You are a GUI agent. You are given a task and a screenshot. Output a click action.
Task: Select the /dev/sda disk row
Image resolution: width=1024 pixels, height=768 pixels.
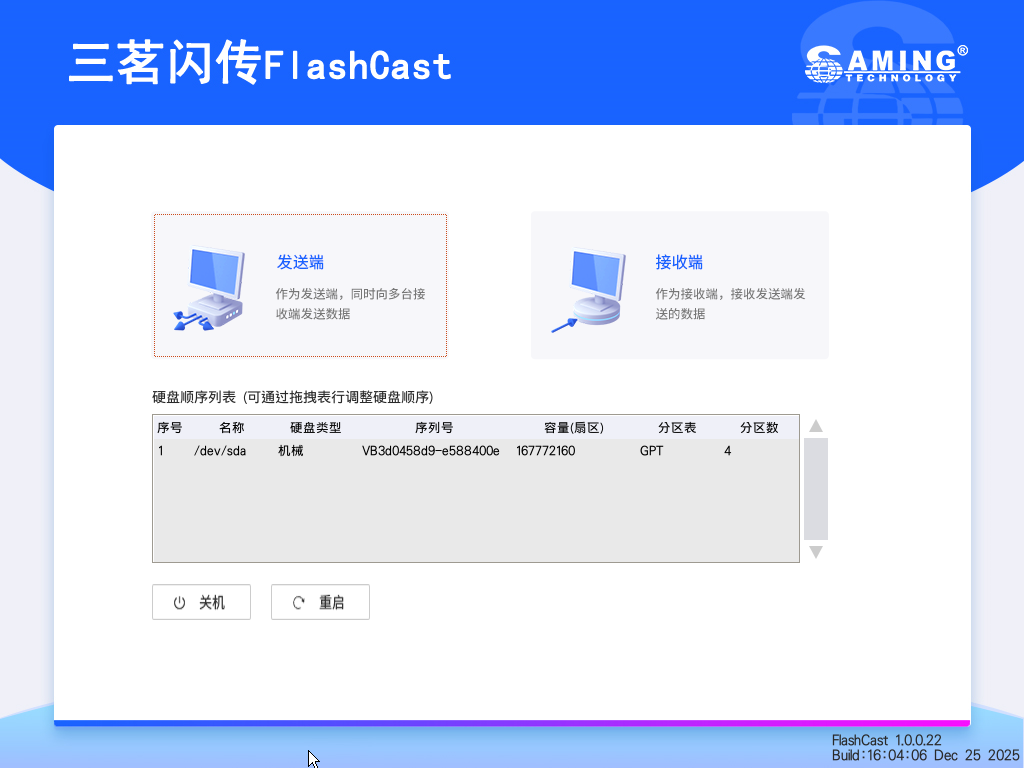pyautogui.click(x=220, y=451)
